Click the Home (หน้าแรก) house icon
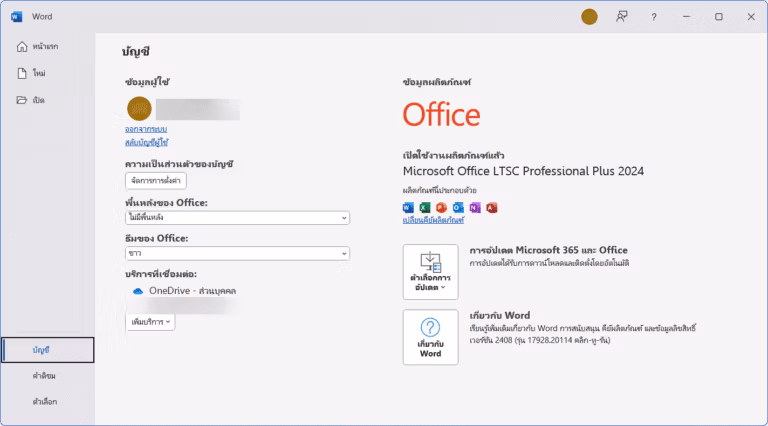Viewport: 768px width, 426px height. click(x=22, y=47)
